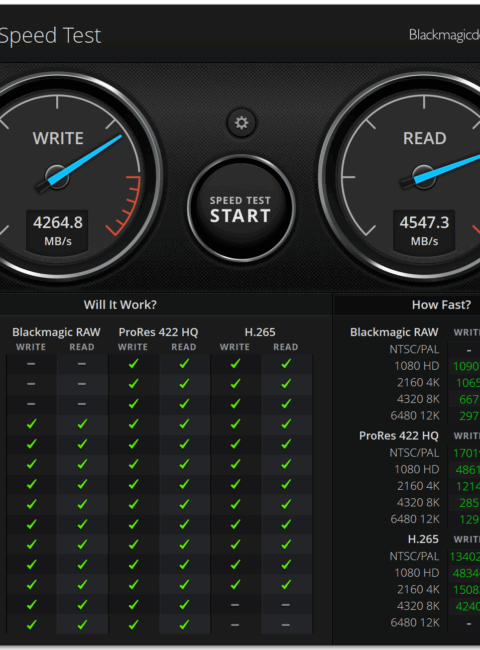
Task: Click NTSC/PAL row under Blackmagic RAW in How Fast
Action: click(x=414, y=349)
